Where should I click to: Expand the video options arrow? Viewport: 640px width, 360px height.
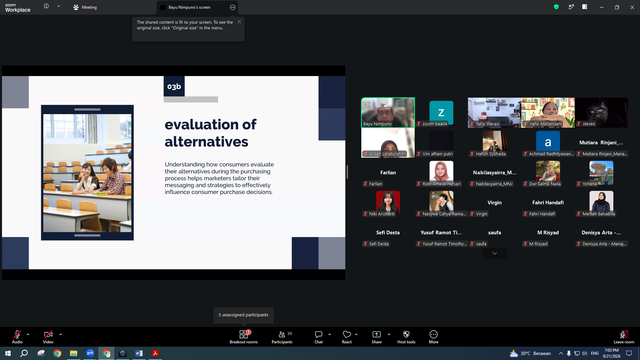(x=60, y=334)
